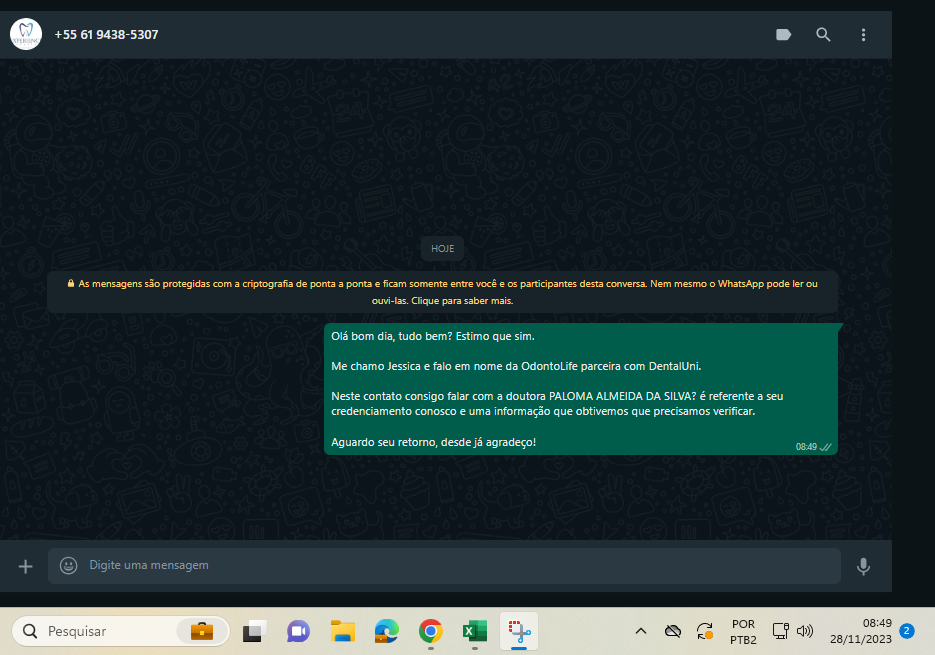
Task: Click the 08:49 message timestamp
Action: point(806,447)
